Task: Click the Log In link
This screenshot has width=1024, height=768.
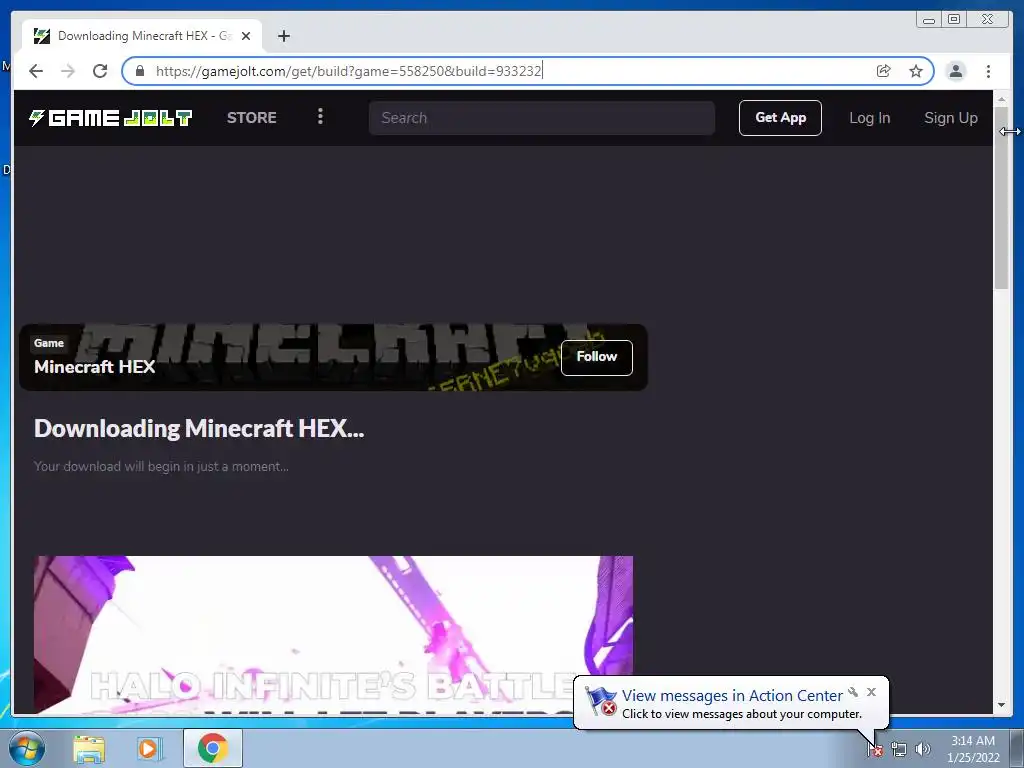Action: click(869, 118)
